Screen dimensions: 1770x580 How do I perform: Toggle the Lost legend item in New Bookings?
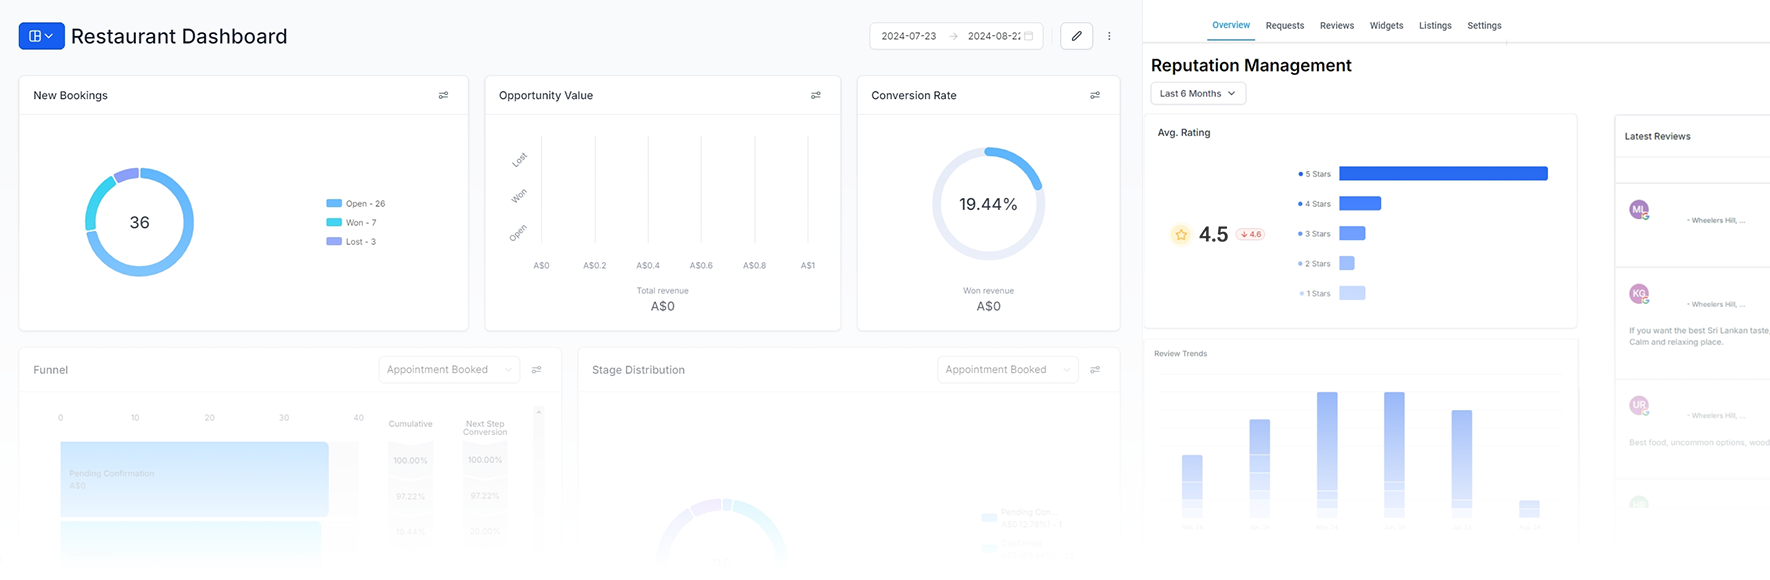[x=352, y=242]
